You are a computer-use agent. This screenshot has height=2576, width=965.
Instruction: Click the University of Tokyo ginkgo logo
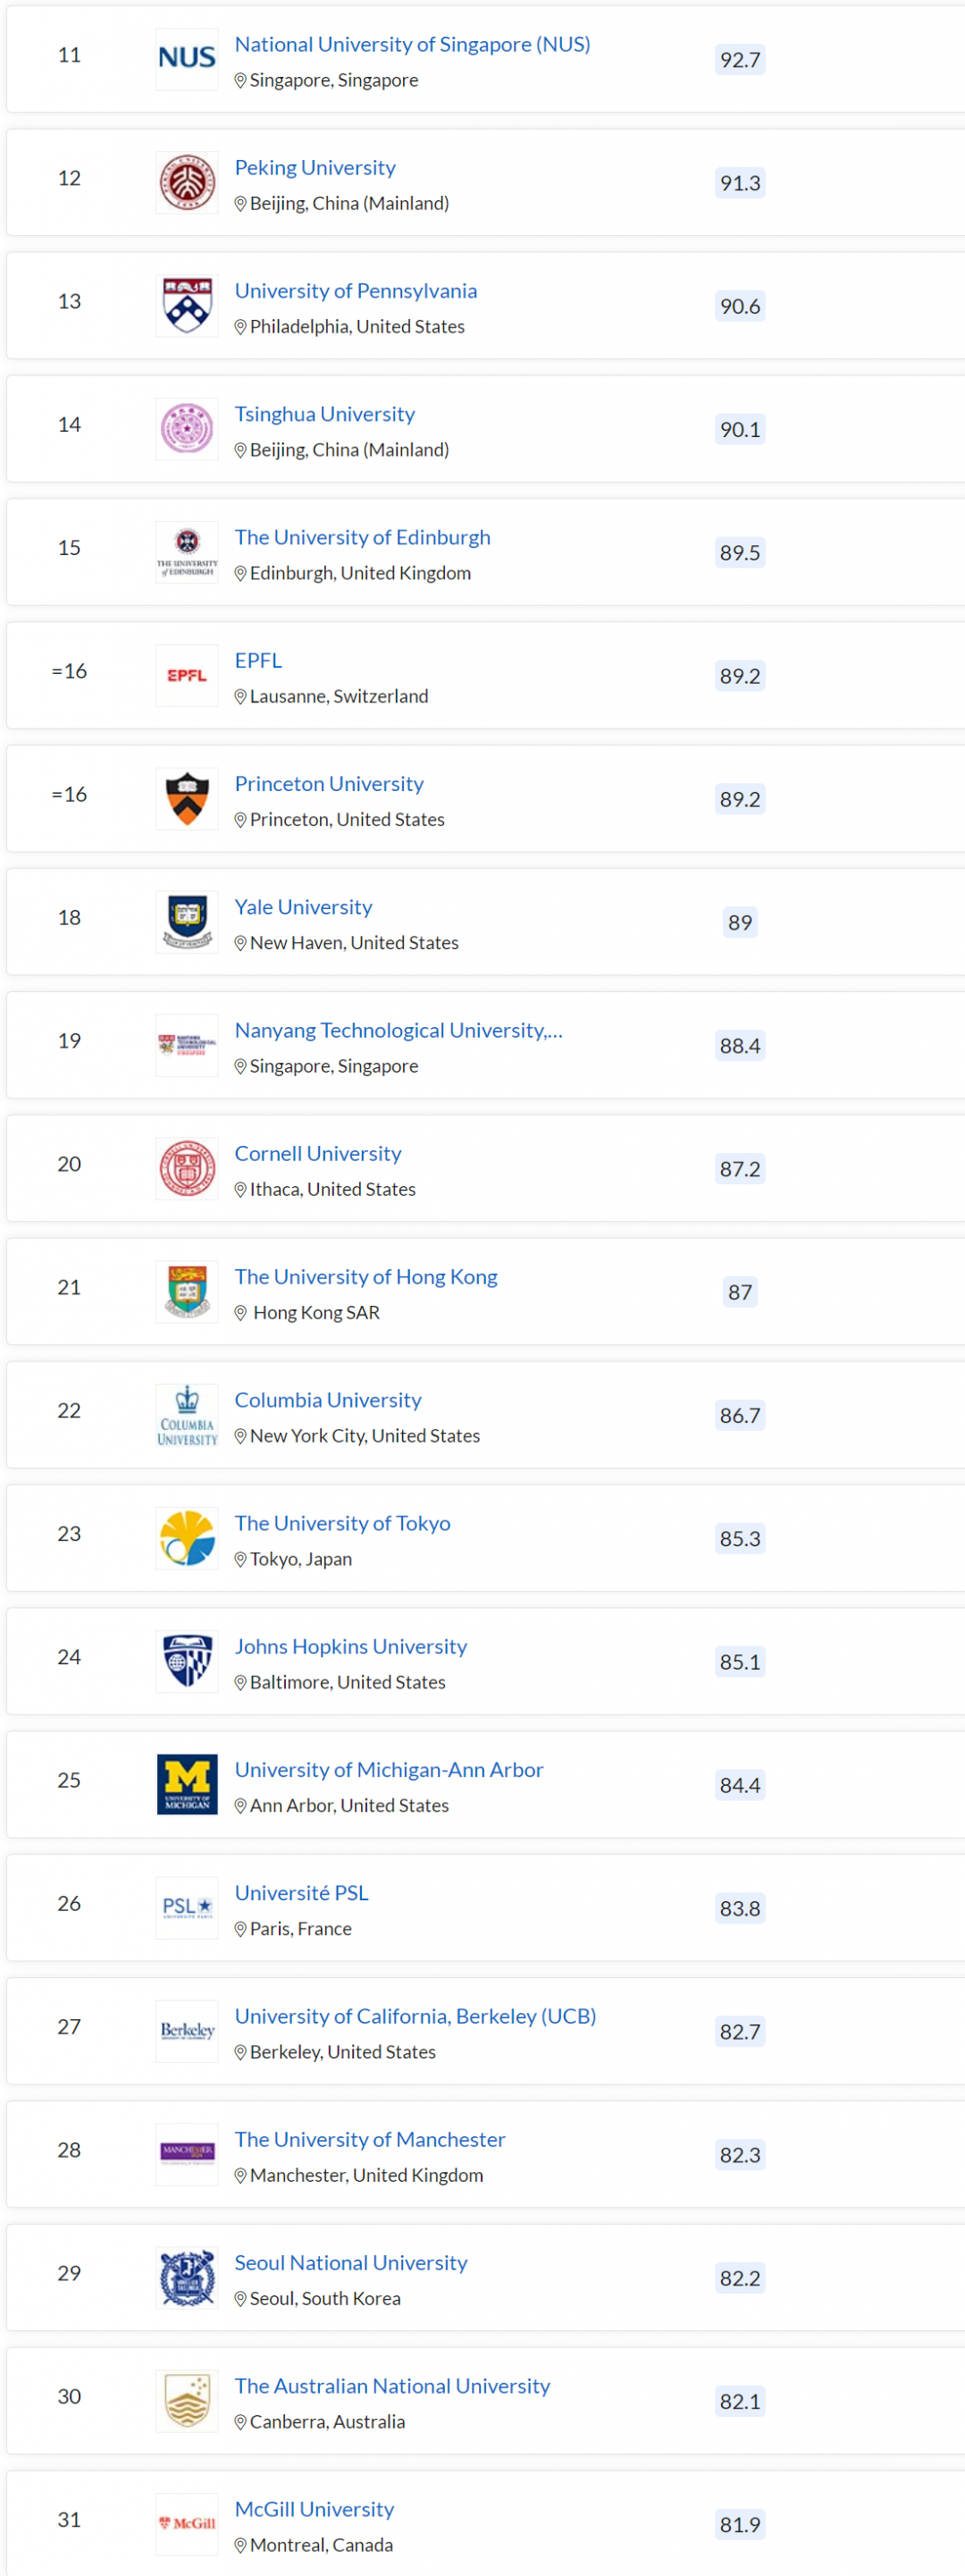pyautogui.click(x=187, y=1538)
